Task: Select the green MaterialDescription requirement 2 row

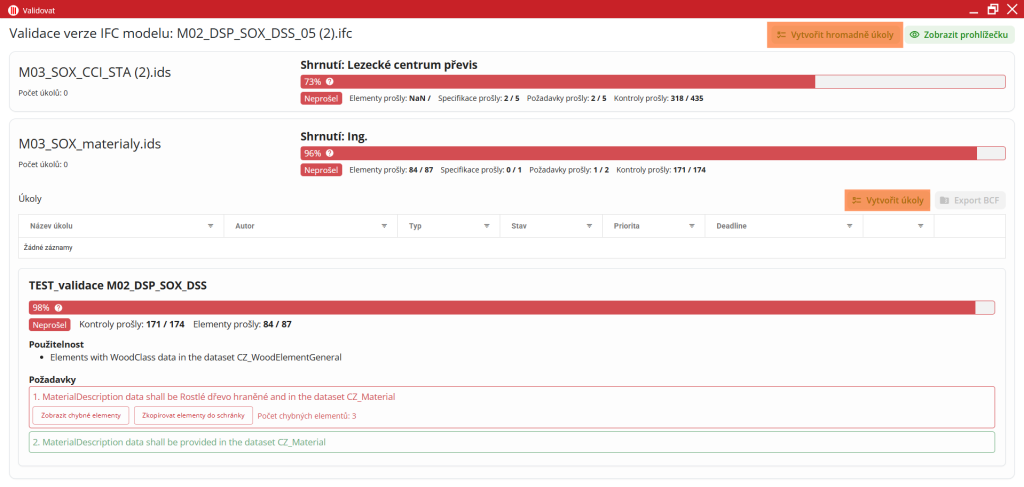Action: (x=511, y=442)
